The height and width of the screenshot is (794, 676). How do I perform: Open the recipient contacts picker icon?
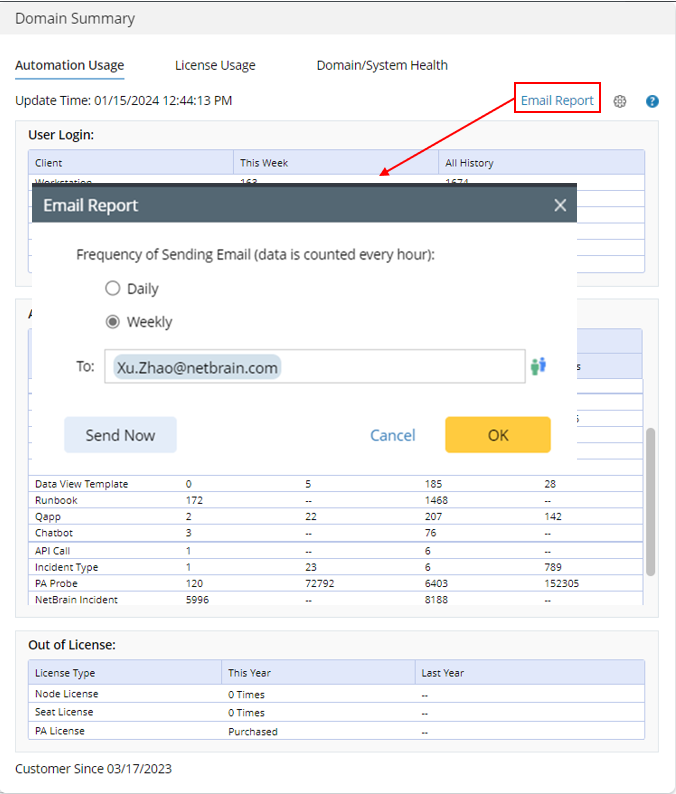tap(539, 366)
